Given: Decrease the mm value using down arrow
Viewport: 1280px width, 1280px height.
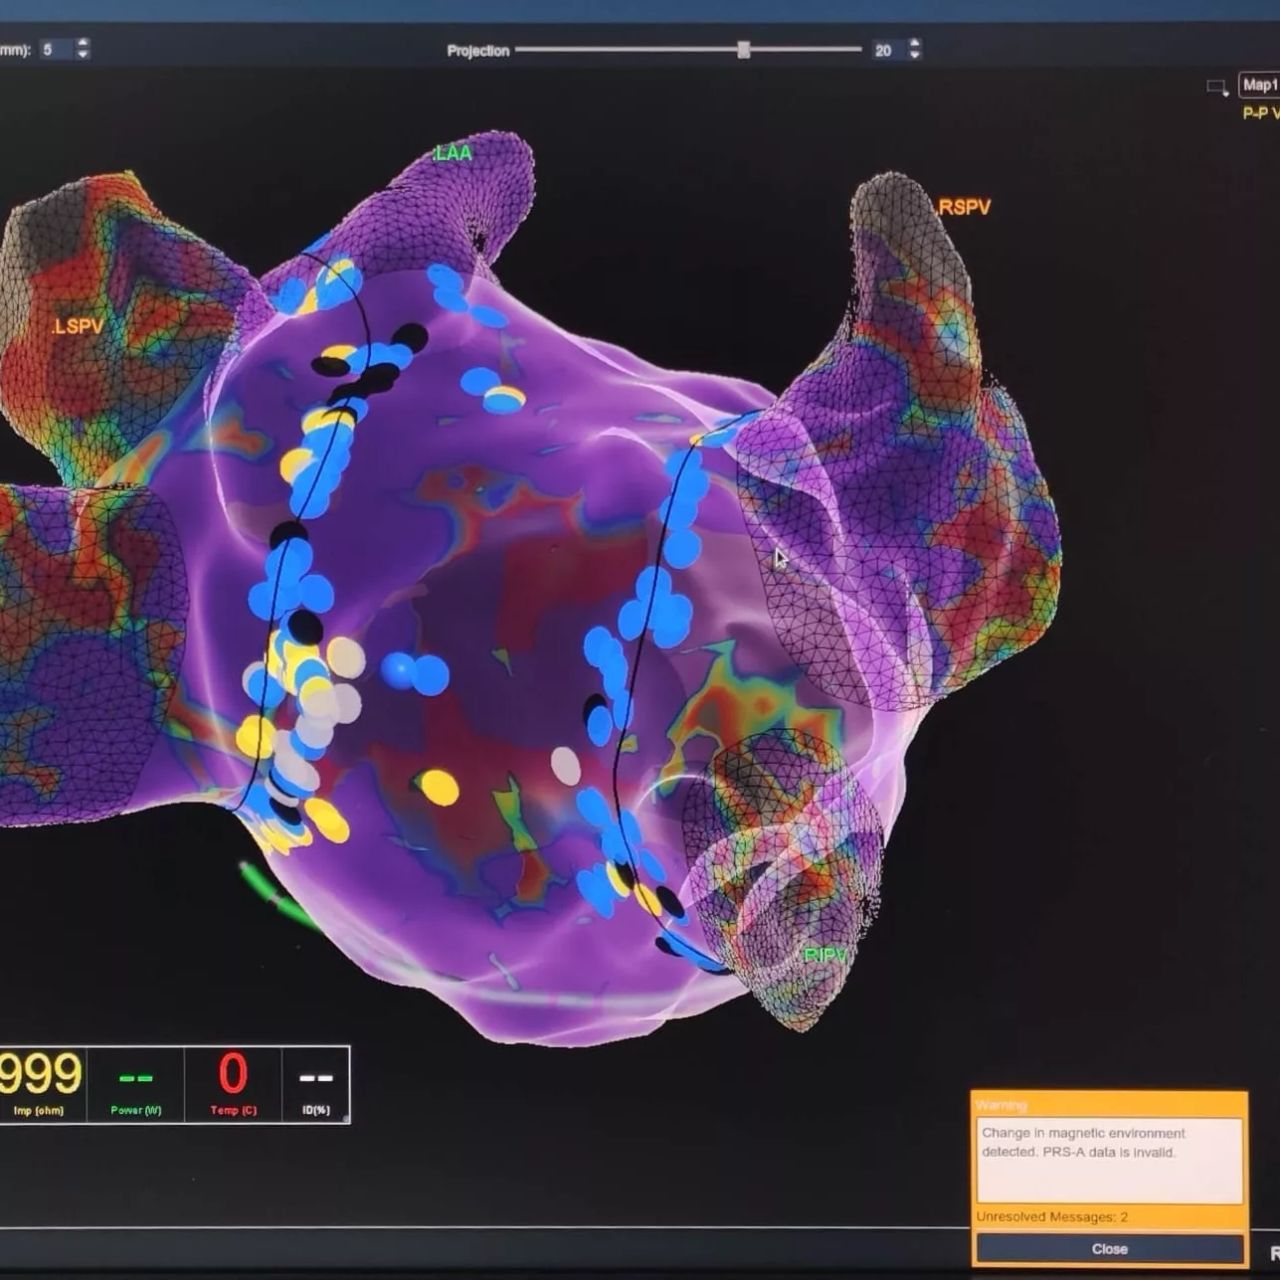Looking at the screenshot, I should 82,54.
